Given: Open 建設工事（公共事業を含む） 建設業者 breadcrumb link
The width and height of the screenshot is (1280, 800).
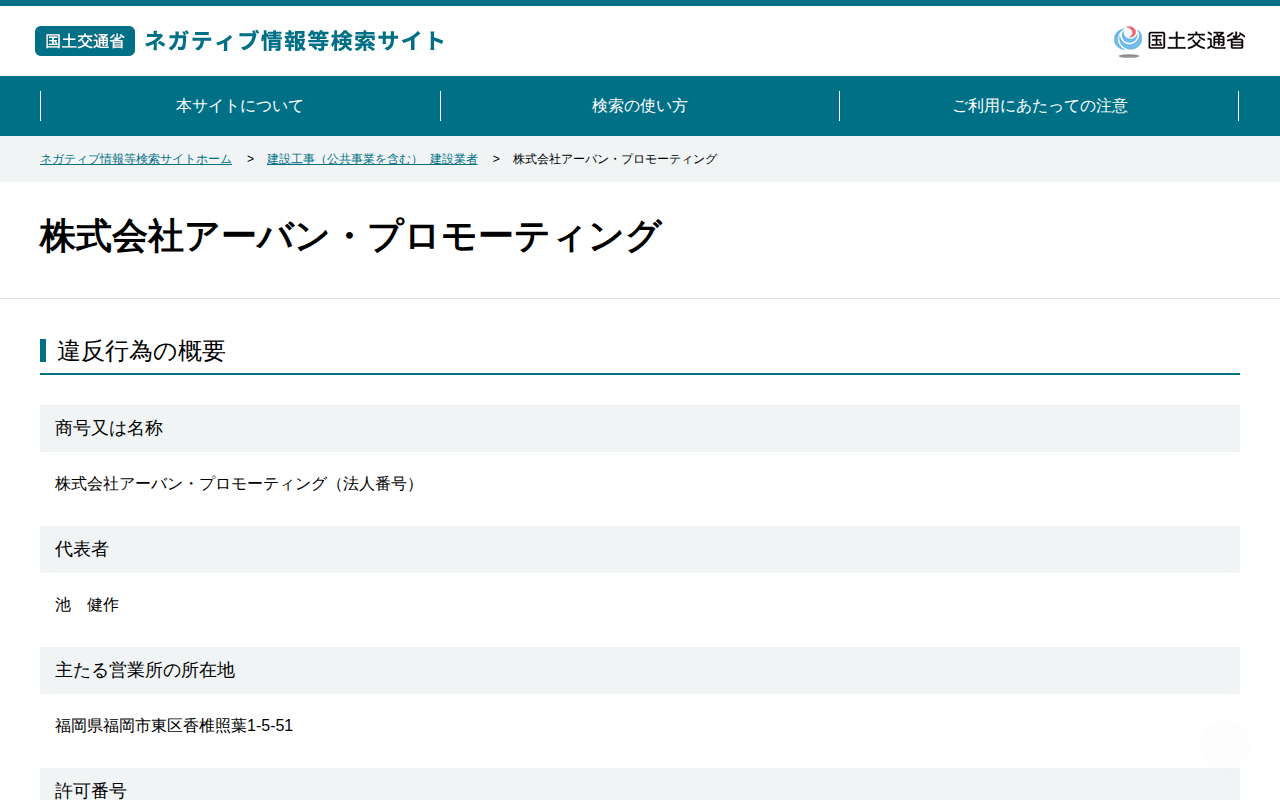Looking at the screenshot, I should (x=372, y=159).
